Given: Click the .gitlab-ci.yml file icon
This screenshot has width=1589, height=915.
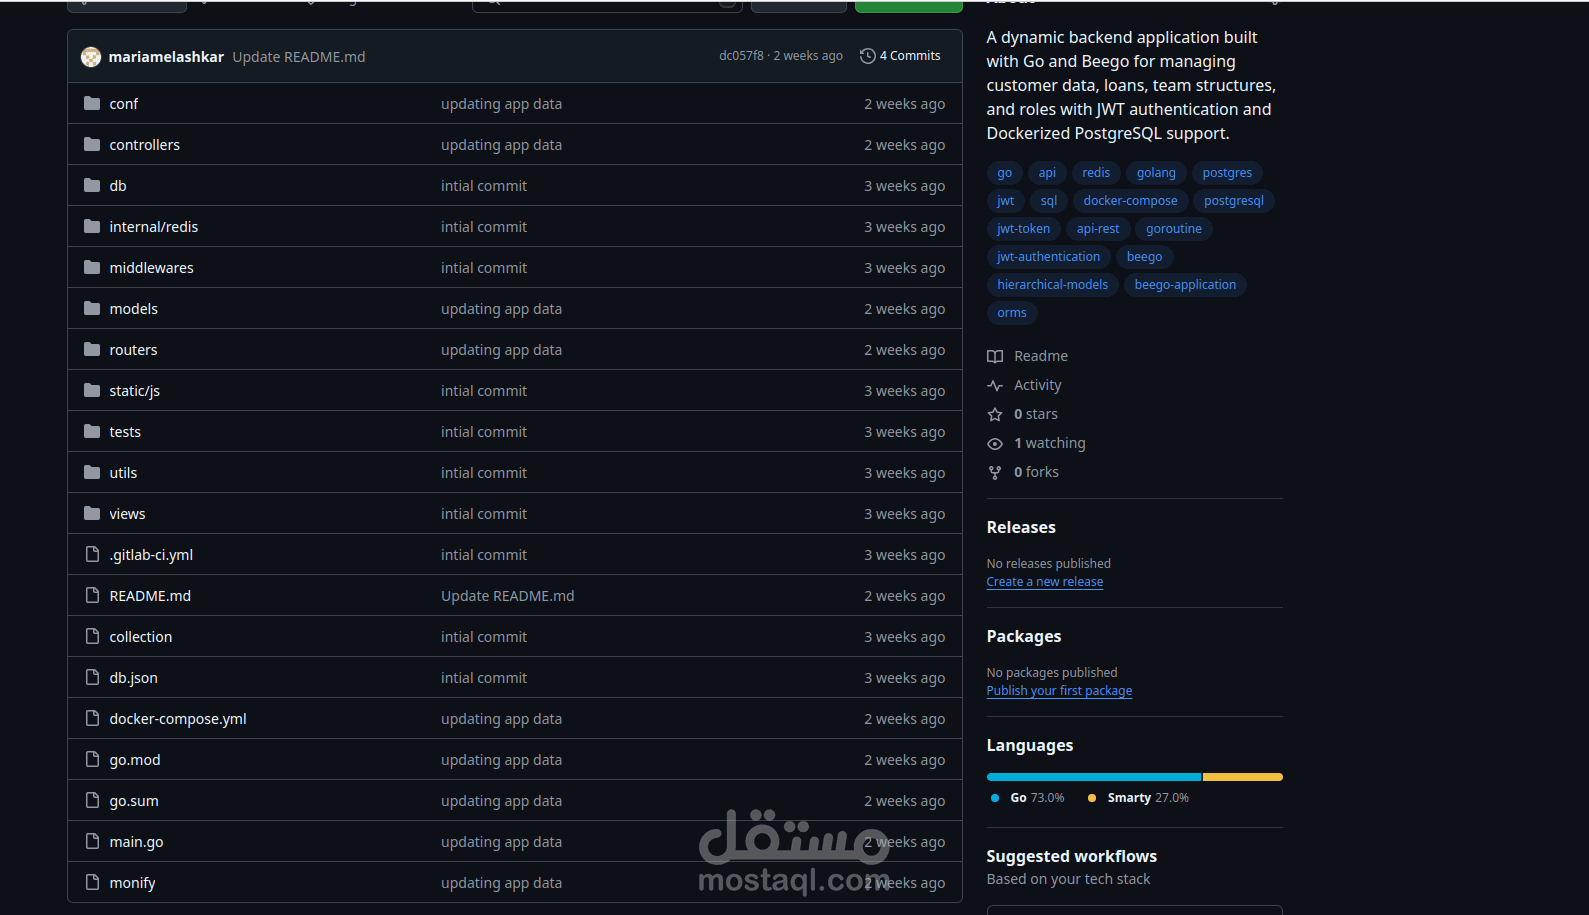Looking at the screenshot, I should pos(92,554).
